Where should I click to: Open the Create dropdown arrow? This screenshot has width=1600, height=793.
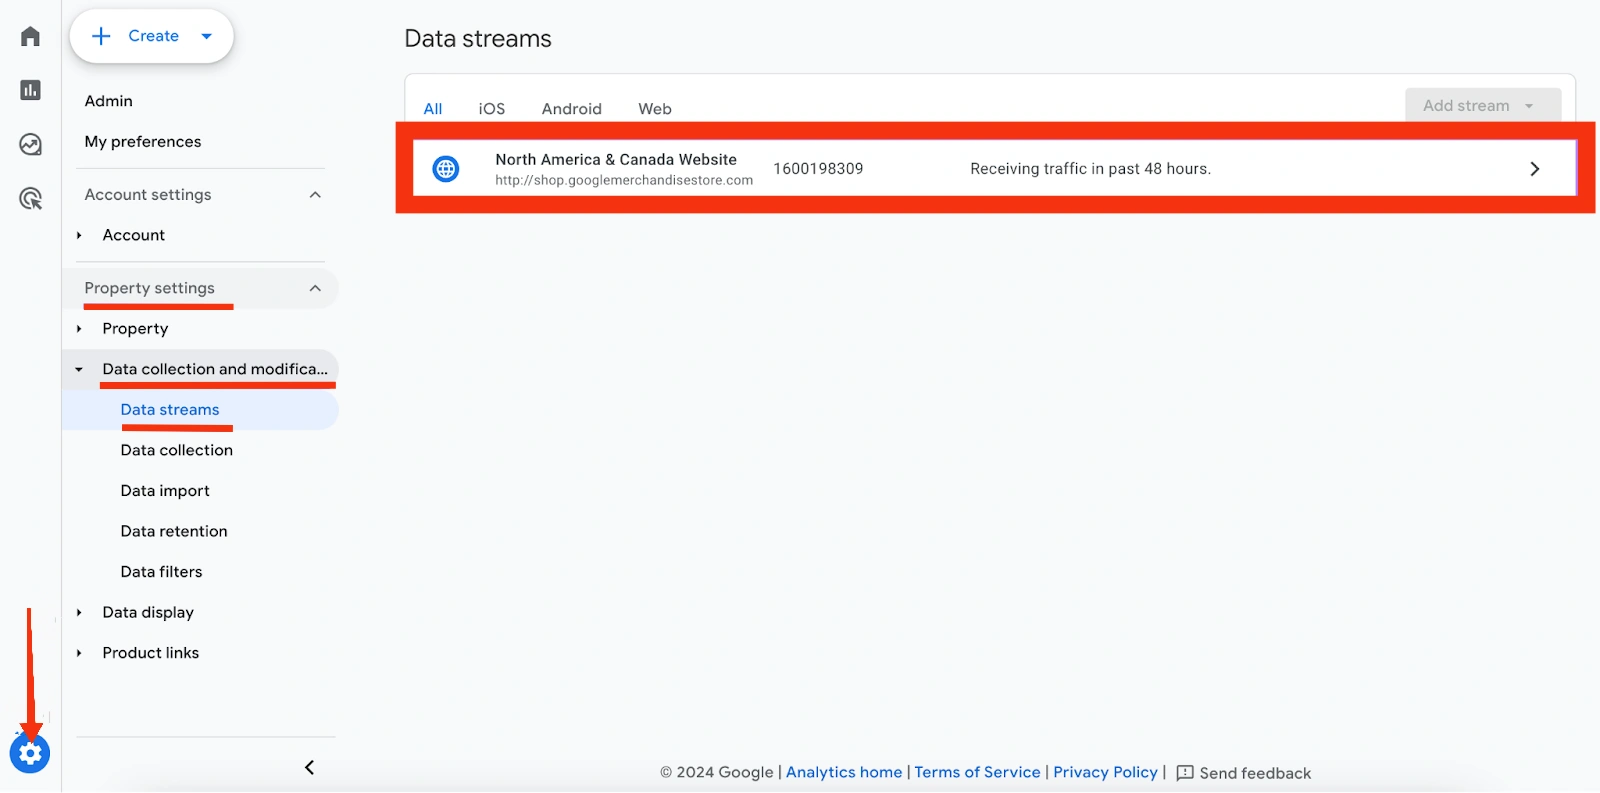tap(207, 36)
